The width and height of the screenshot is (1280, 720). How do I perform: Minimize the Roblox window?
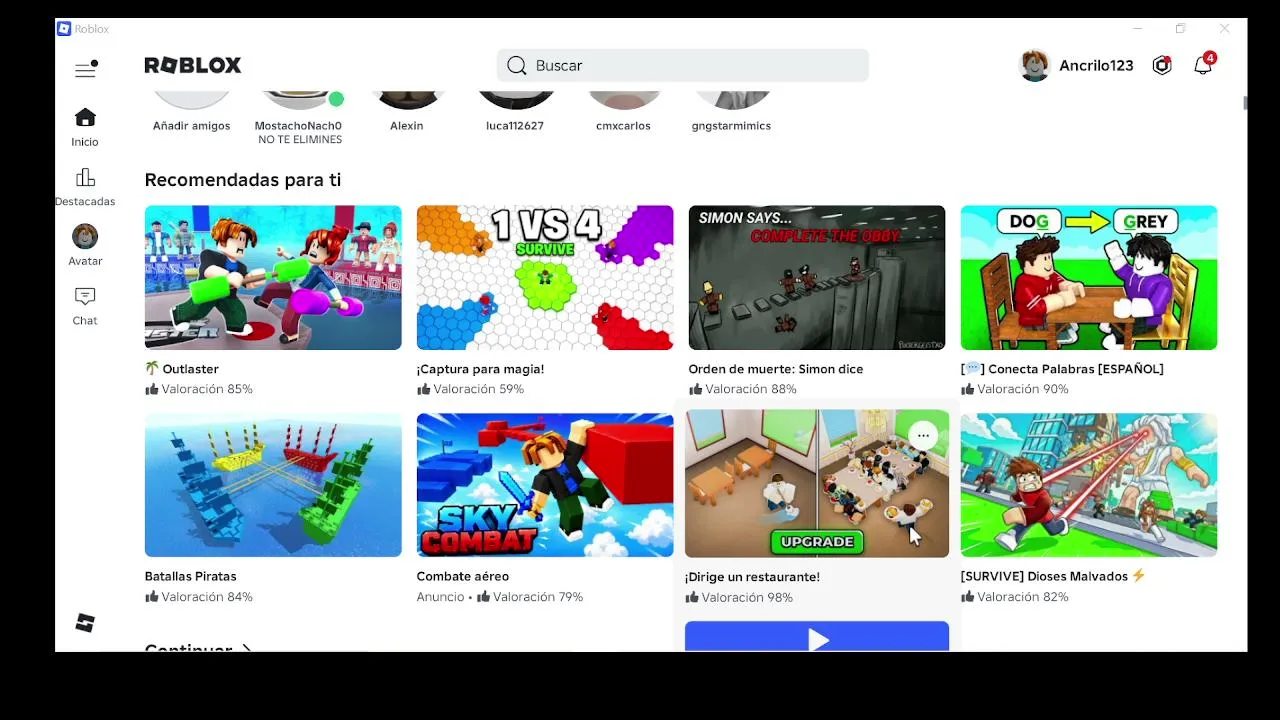click(1138, 29)
